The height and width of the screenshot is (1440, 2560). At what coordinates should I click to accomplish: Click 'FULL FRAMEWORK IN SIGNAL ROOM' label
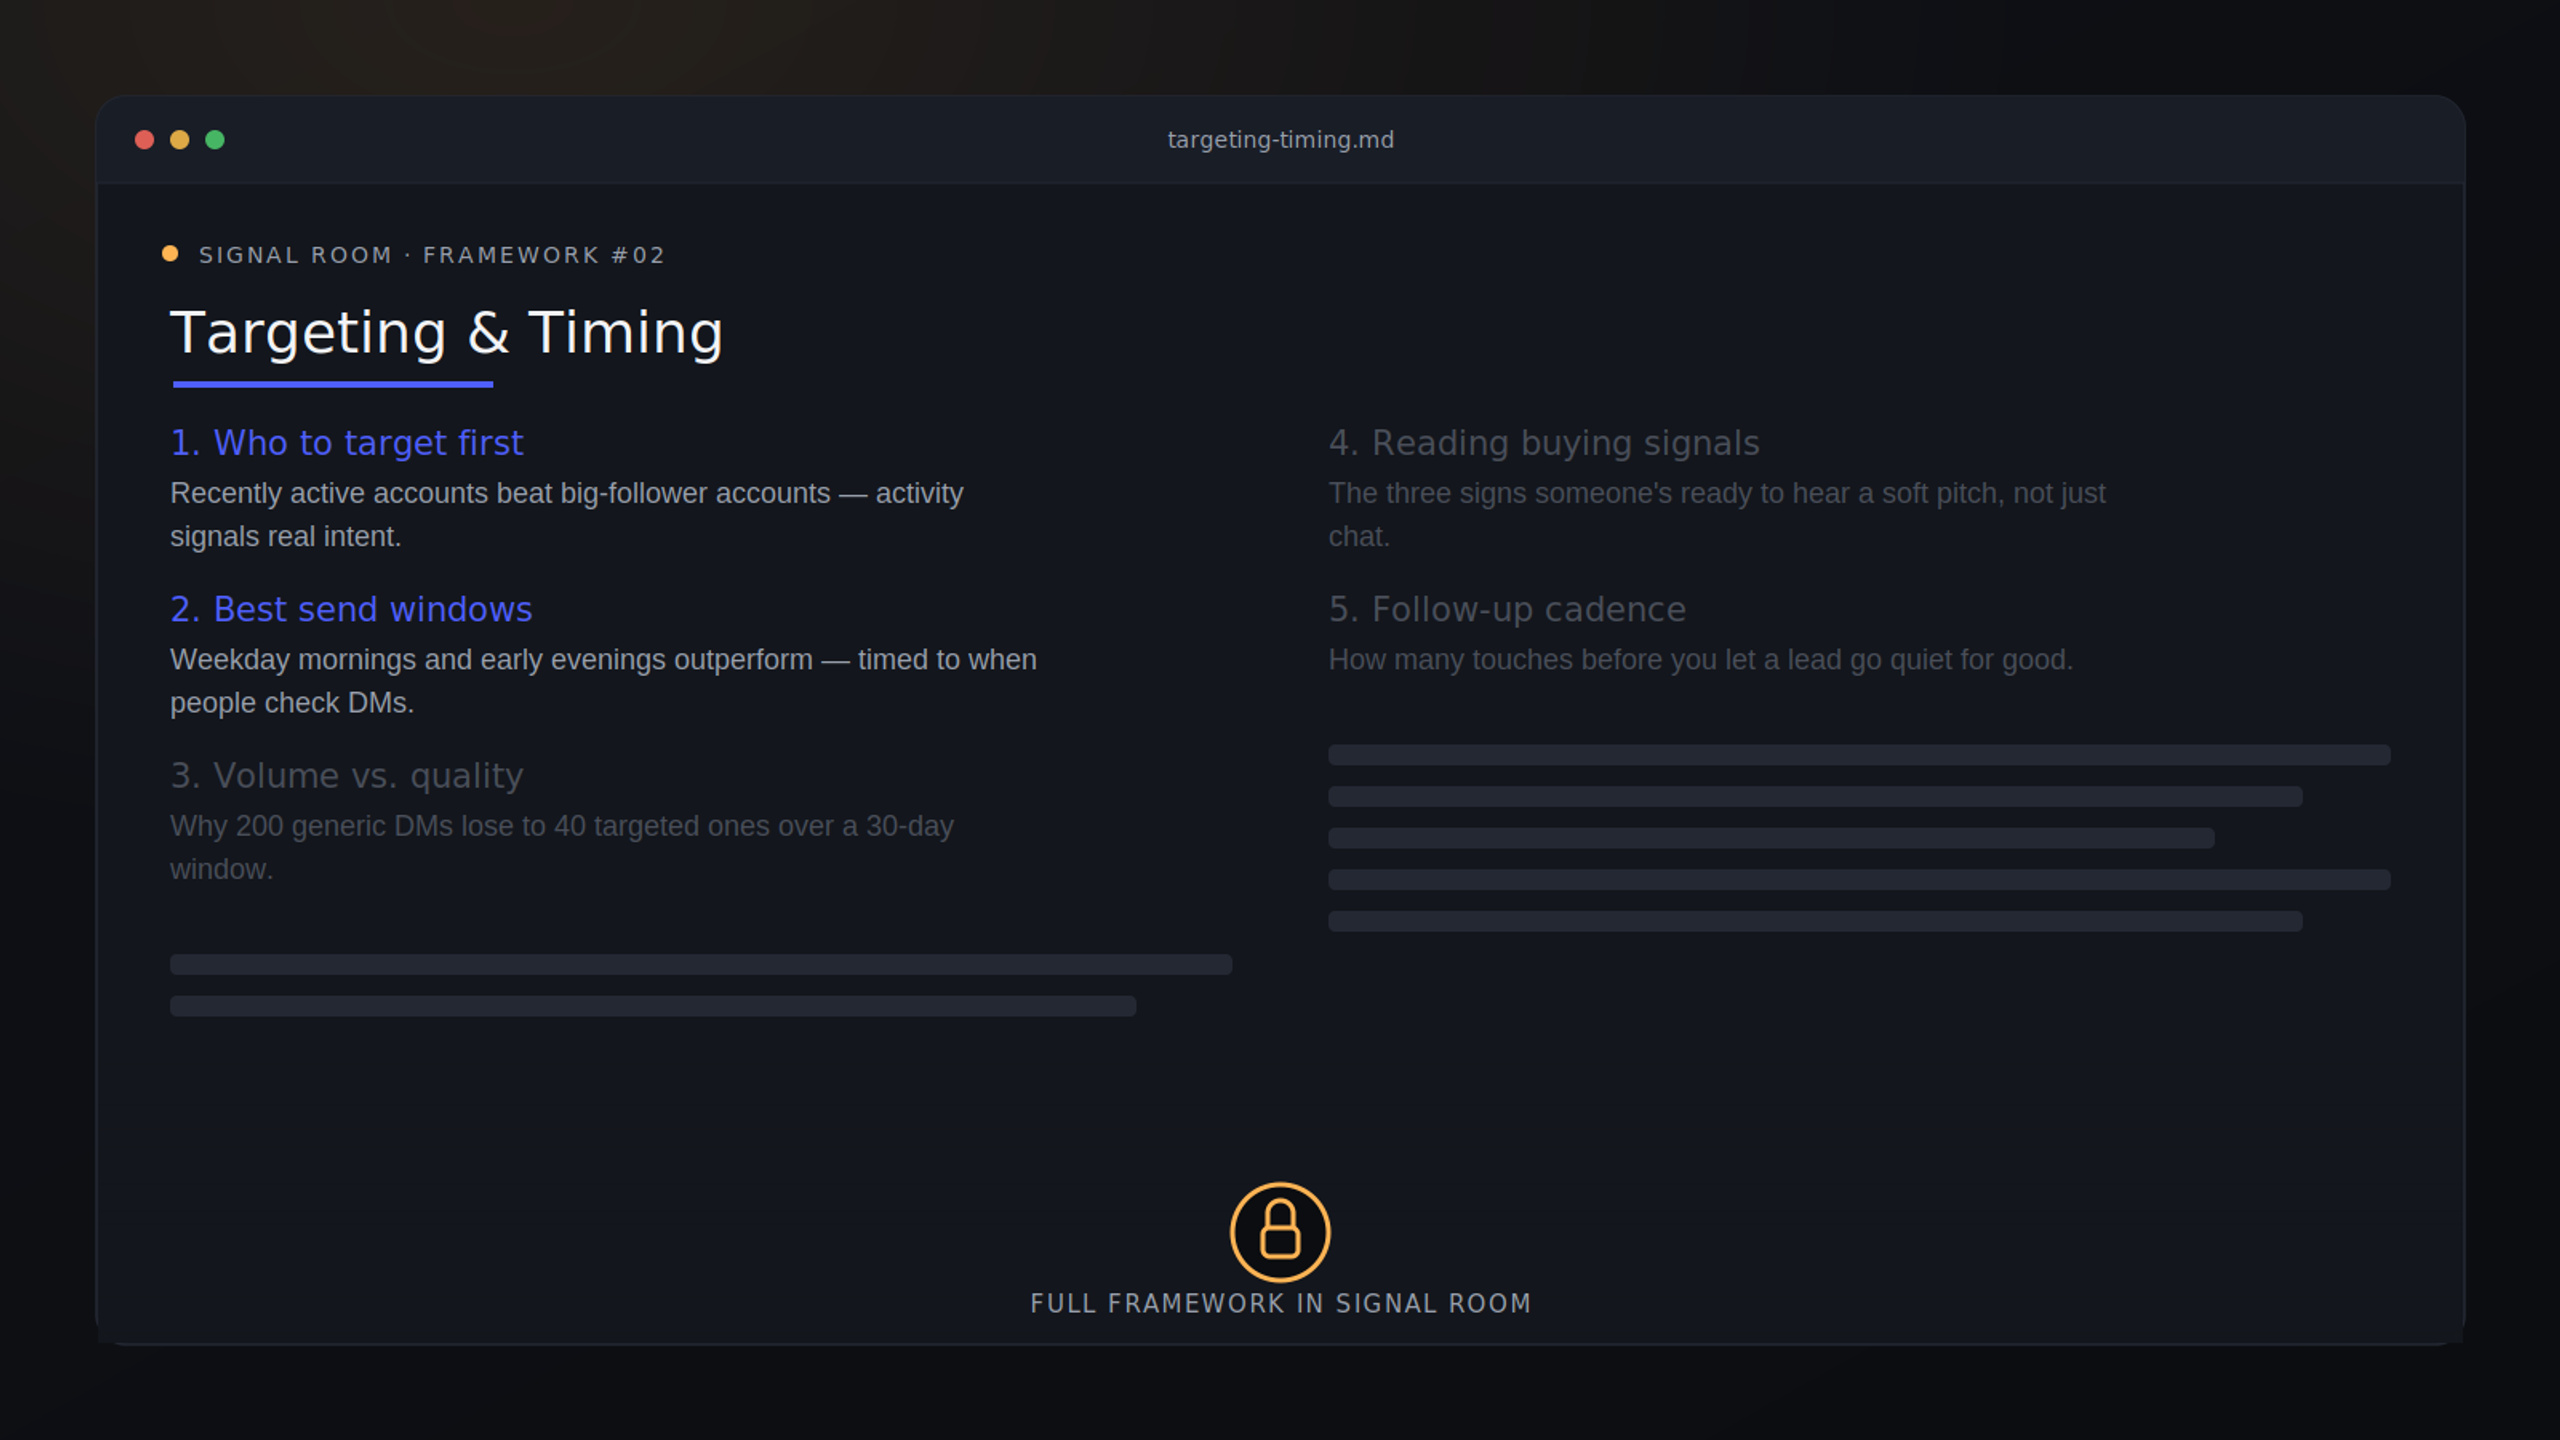(x=1281, y=1304)
